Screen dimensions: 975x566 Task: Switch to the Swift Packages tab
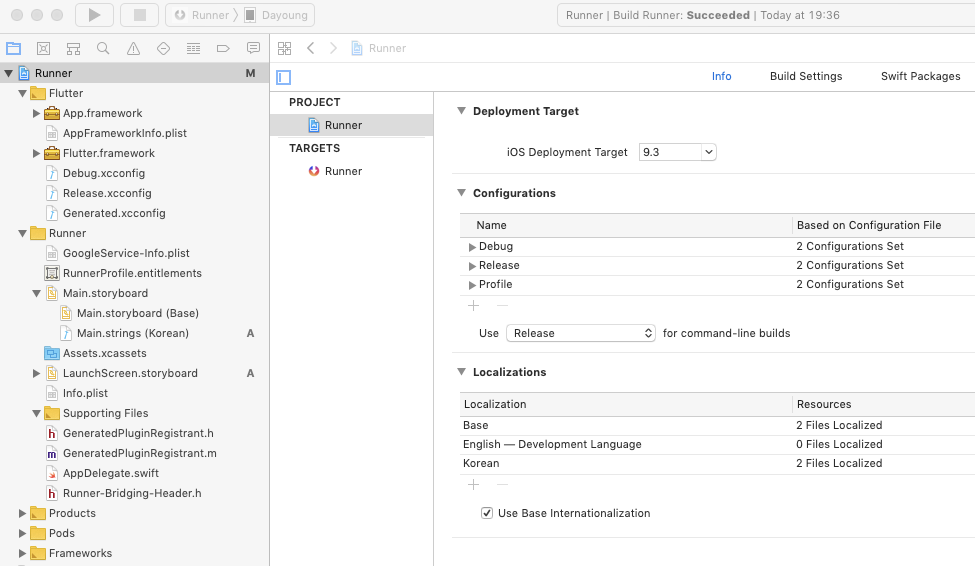(920, 76)
